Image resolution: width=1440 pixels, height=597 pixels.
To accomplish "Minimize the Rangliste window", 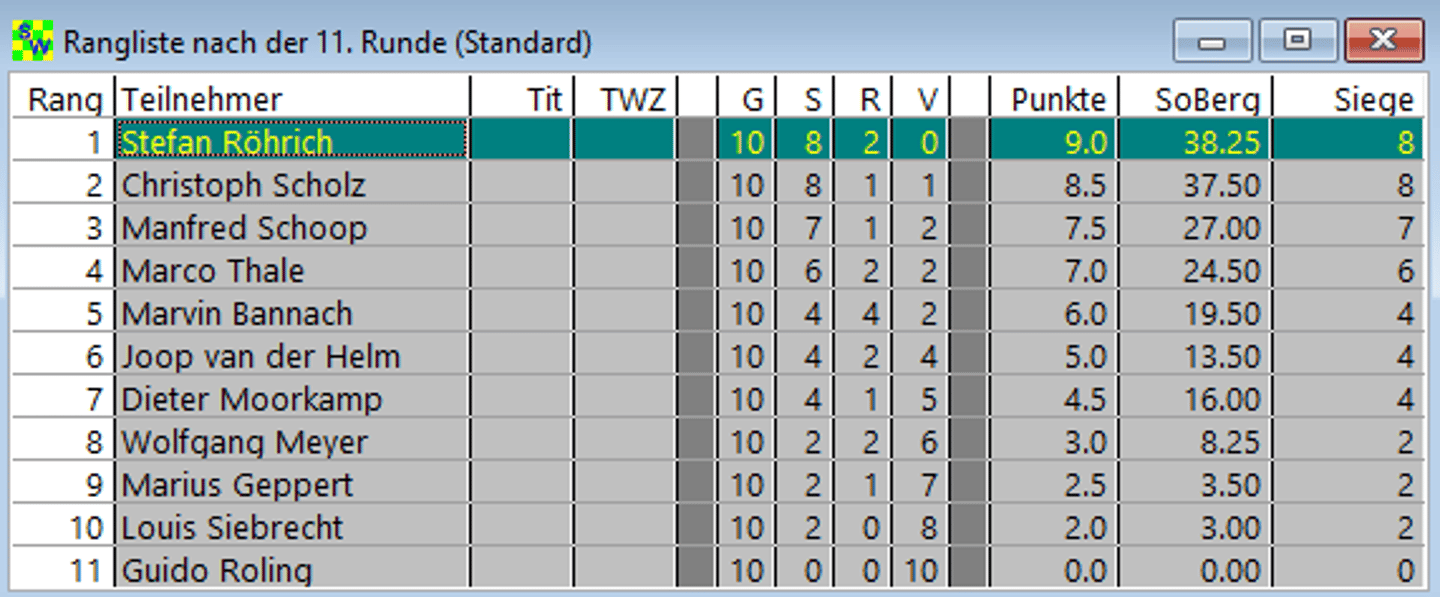I will pyautogui.click(x=1213, y=41).
